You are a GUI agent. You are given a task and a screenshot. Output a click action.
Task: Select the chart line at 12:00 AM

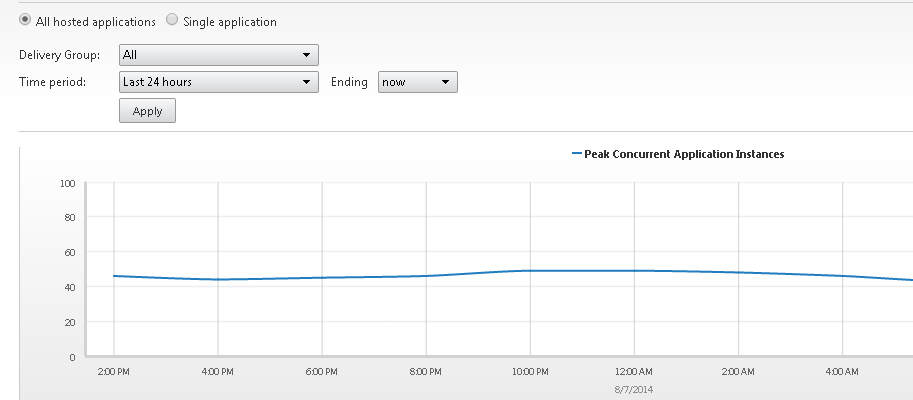[x=634, y=270]
